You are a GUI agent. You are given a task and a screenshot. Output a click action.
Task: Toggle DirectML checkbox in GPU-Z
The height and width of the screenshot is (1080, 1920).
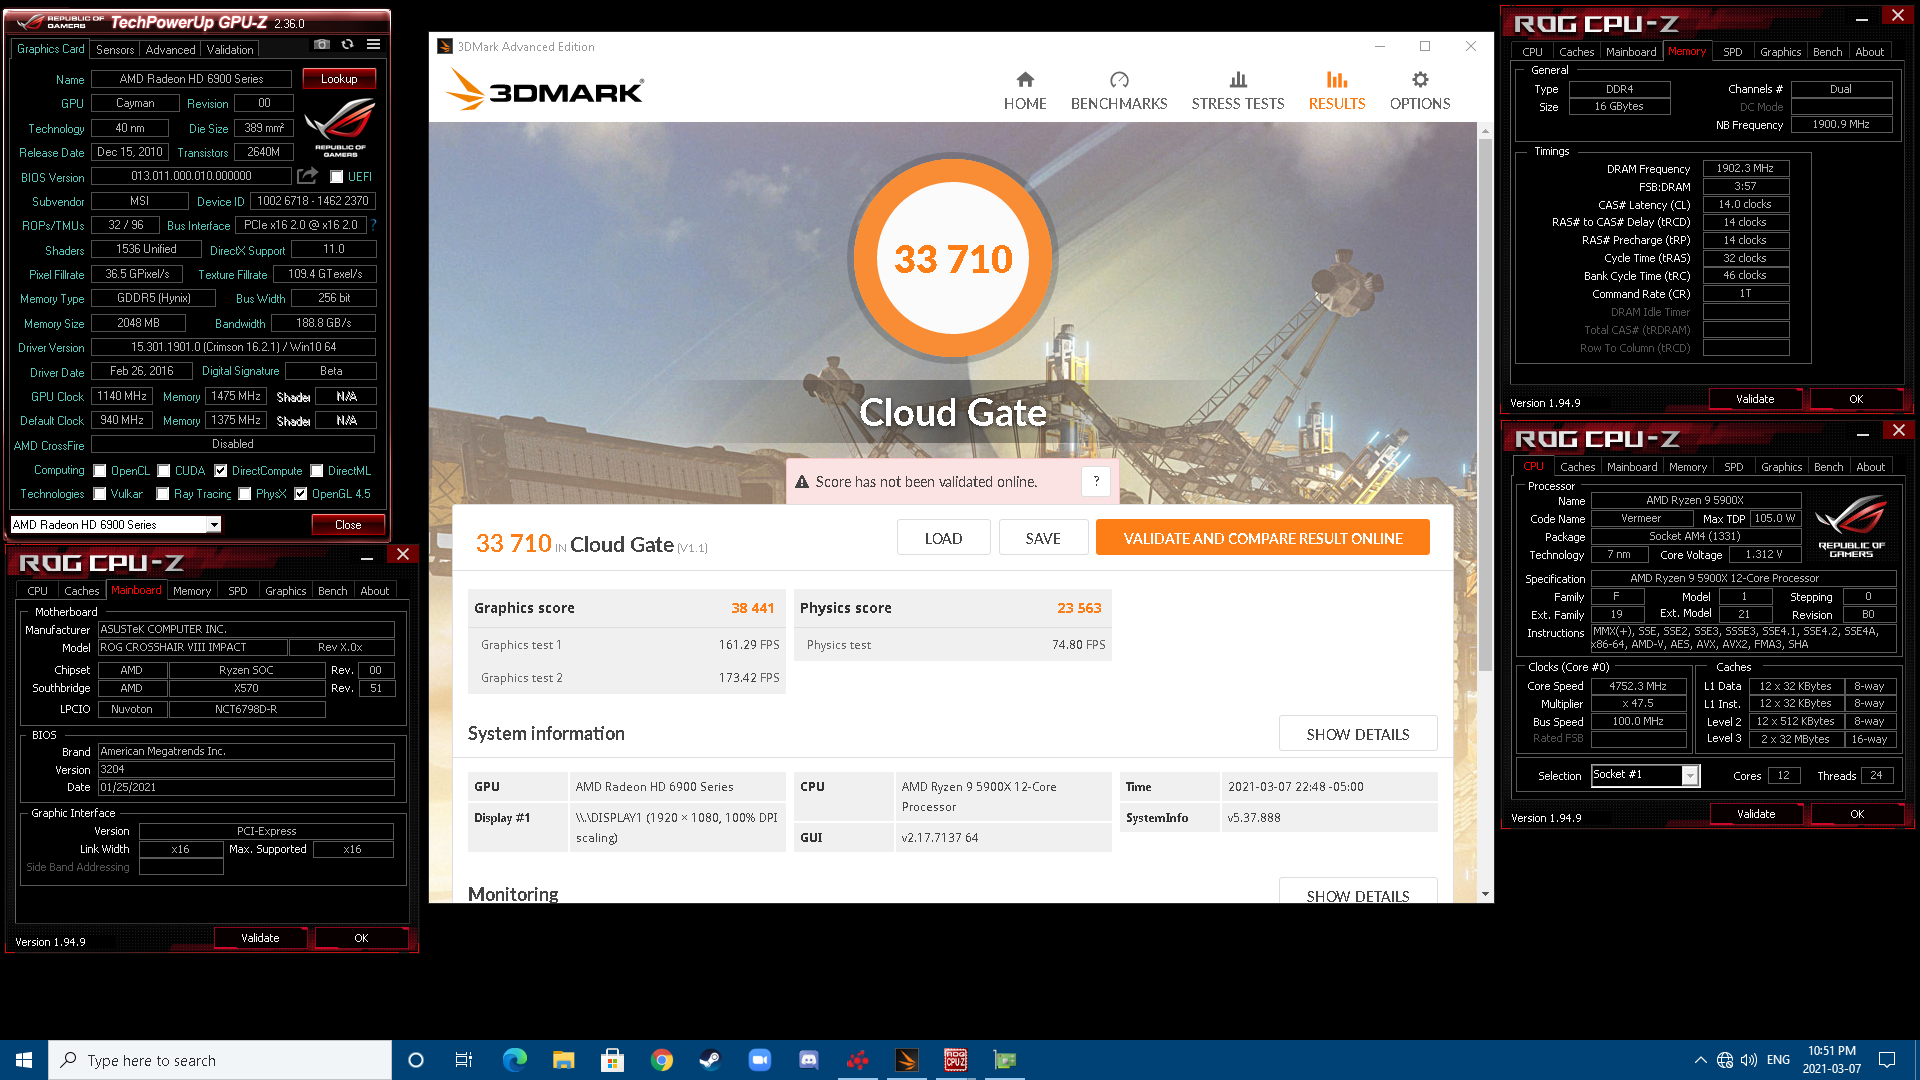[316, 471]
